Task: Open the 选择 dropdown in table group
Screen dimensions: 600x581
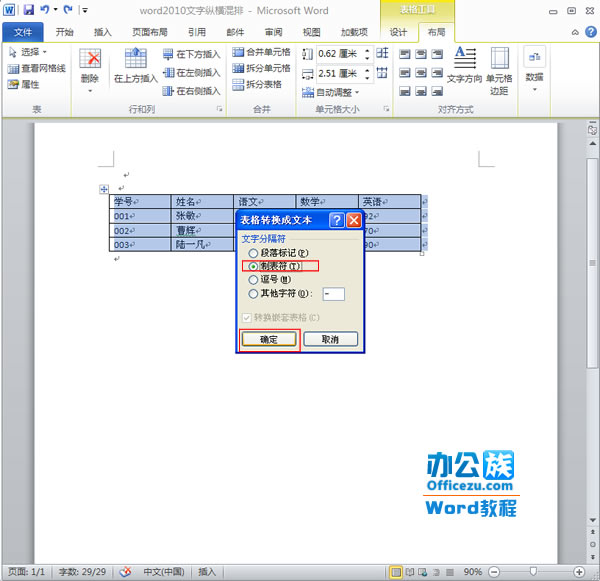Action: (x=28, y=52)
